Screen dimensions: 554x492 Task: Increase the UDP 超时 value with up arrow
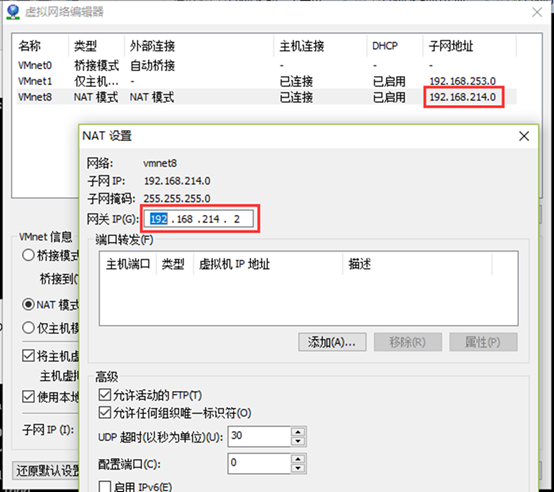click(x=298, y=432)
